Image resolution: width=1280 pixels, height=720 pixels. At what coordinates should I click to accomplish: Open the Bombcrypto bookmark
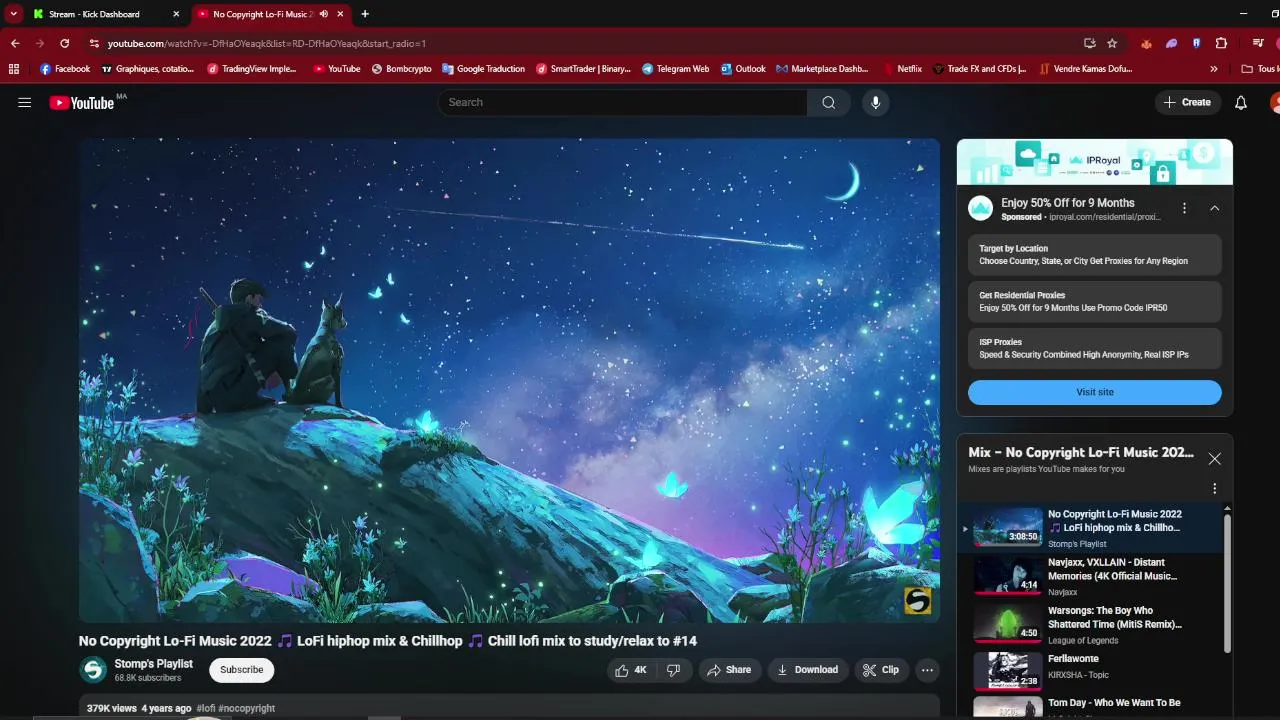(x=400, y=69)
